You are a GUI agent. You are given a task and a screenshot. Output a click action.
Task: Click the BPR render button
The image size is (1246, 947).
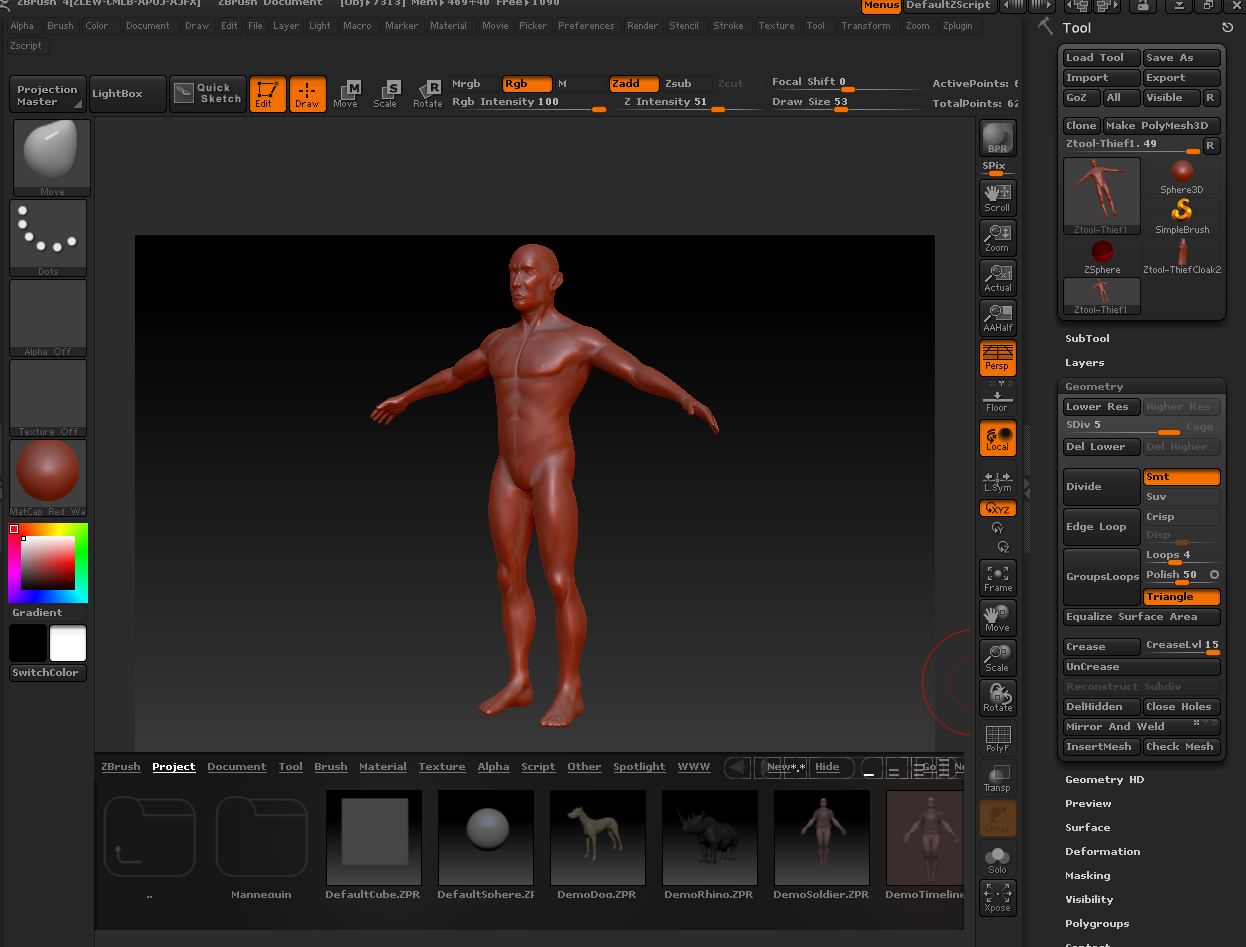[998, 138]
